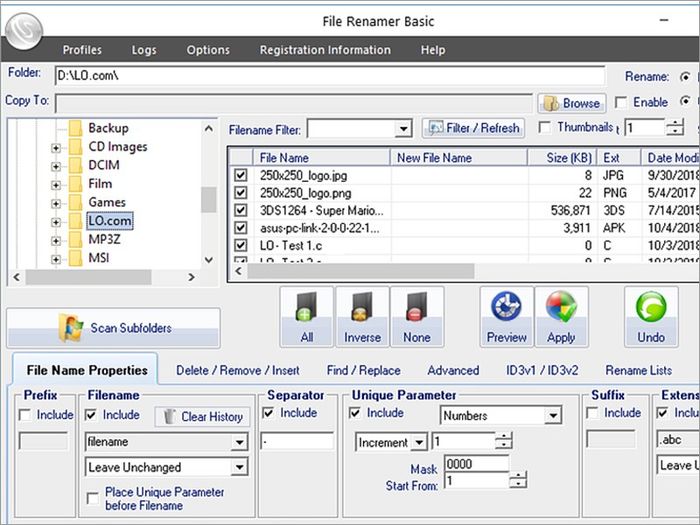Click the Folder path input field
The image size is (700, 525).
pyautogui.click(x=330, y=76)
